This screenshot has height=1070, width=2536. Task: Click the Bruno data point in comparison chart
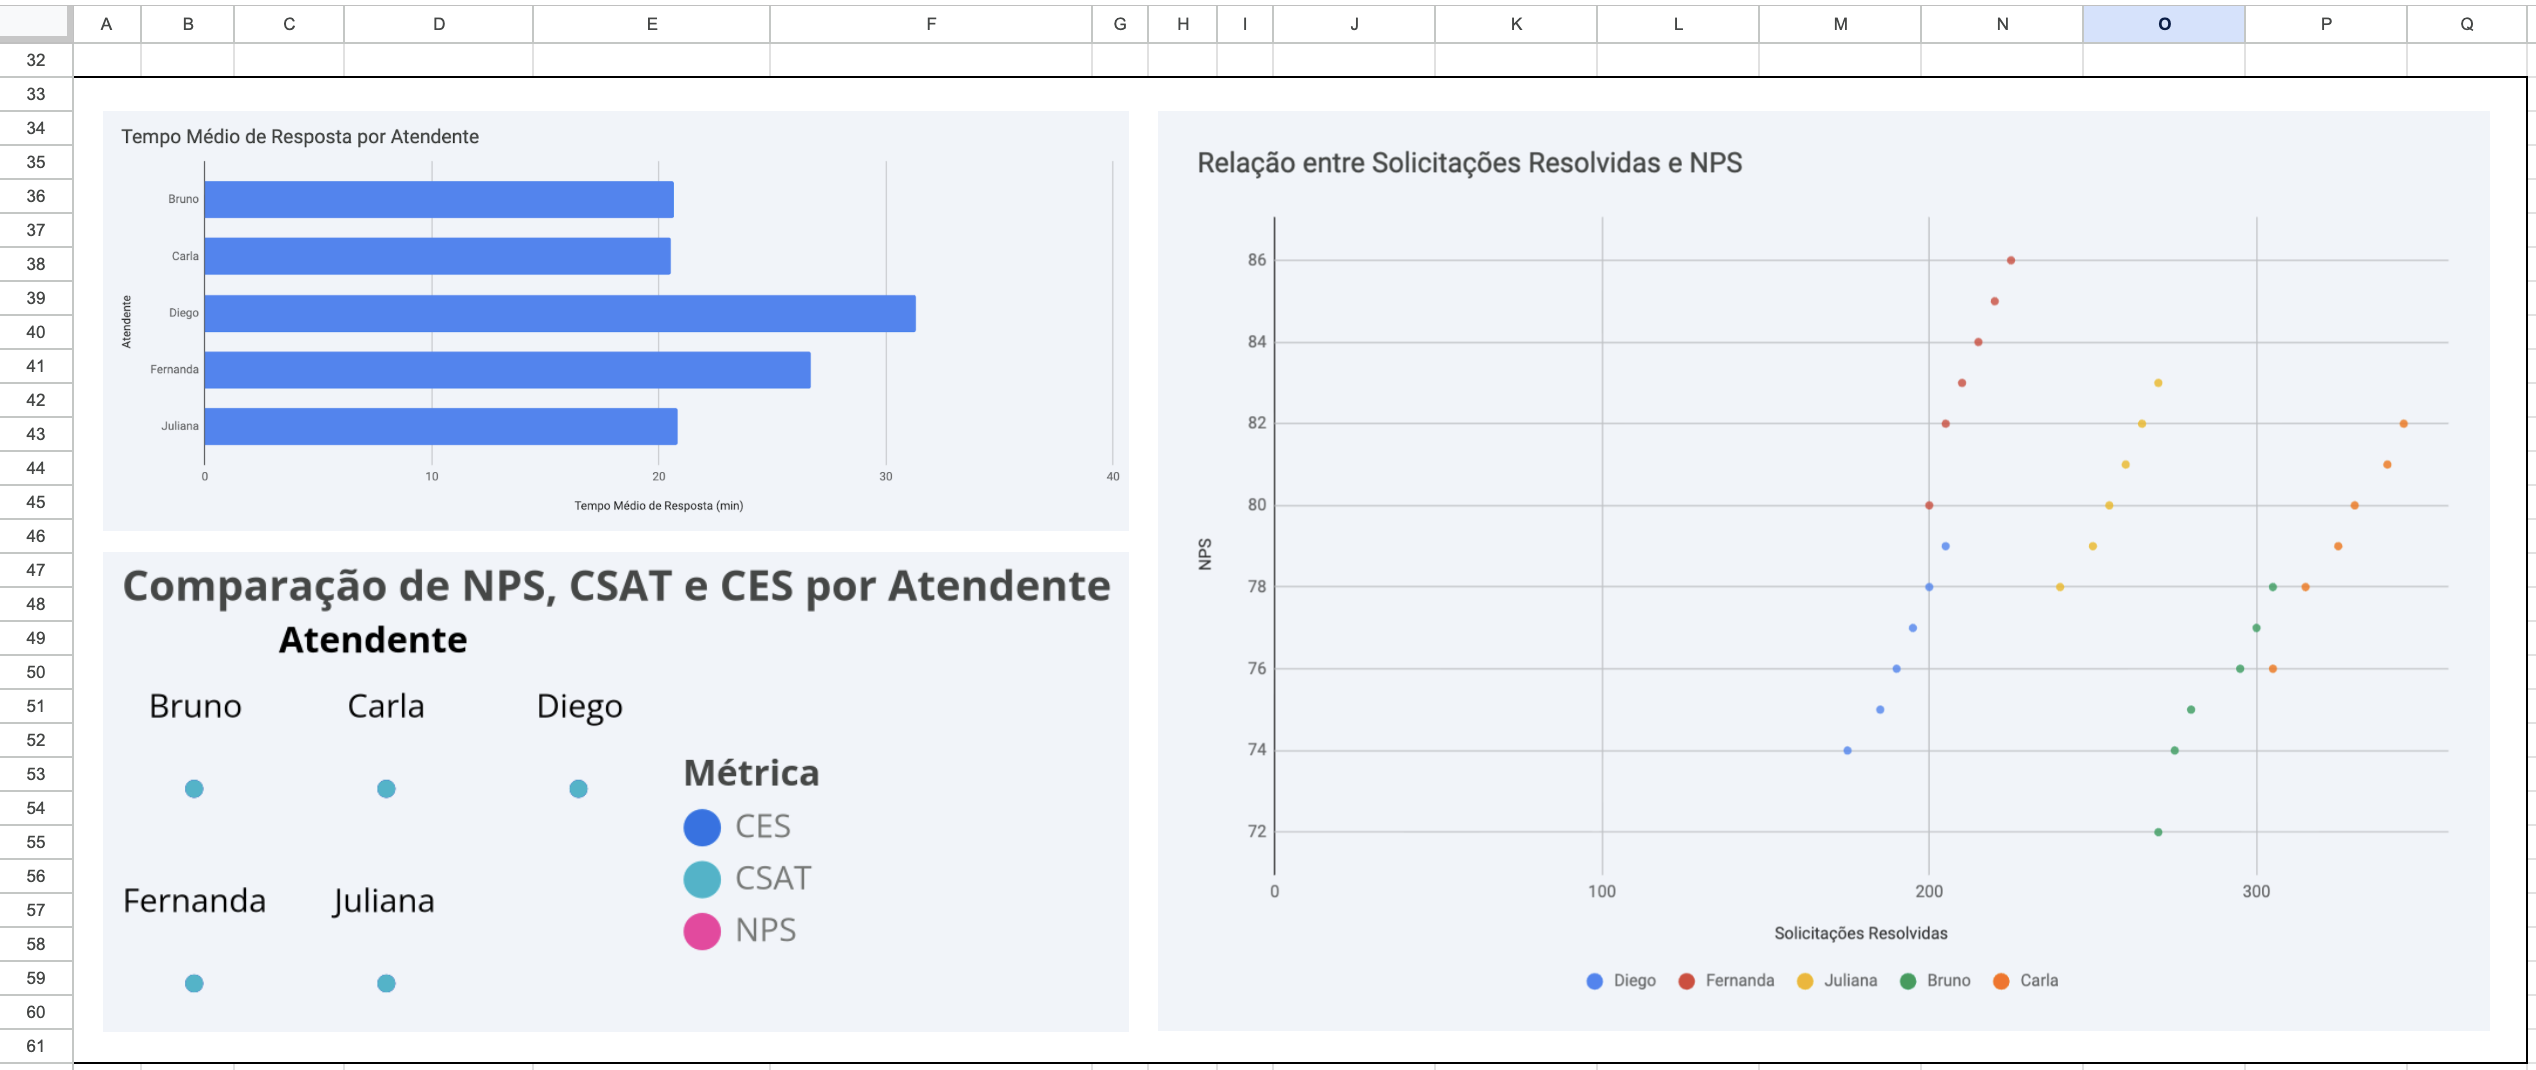click(x=194, y=789)
